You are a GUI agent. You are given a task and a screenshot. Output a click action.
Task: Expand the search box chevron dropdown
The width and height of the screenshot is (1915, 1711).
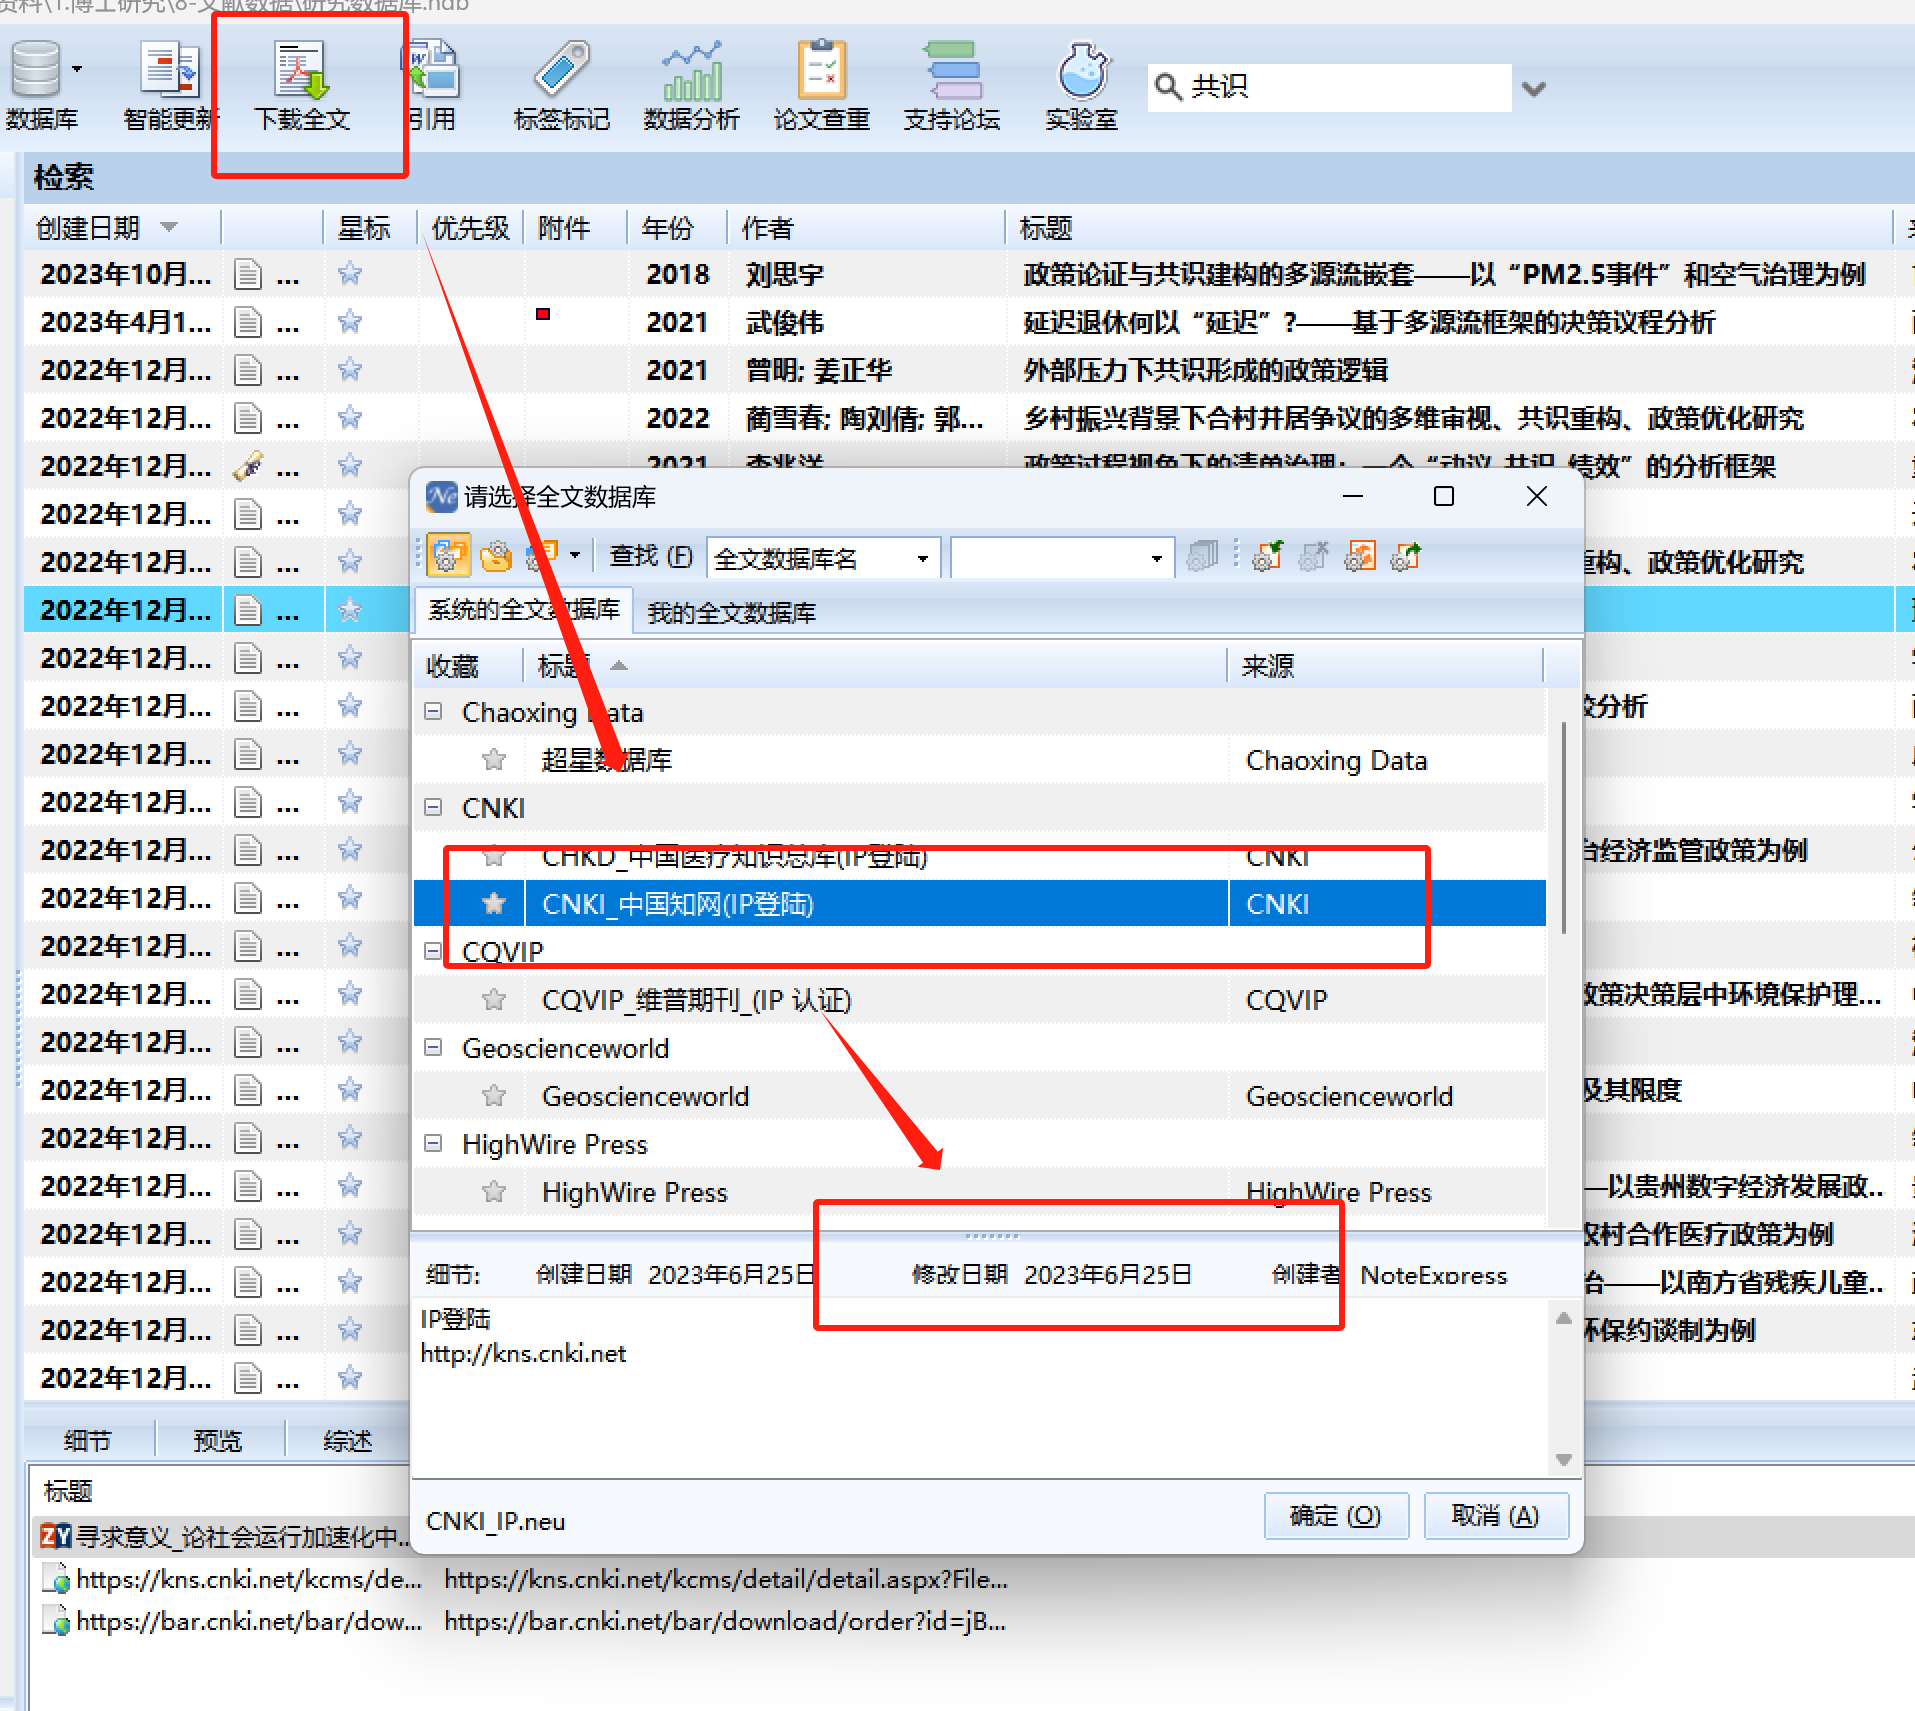point(1534,88)
